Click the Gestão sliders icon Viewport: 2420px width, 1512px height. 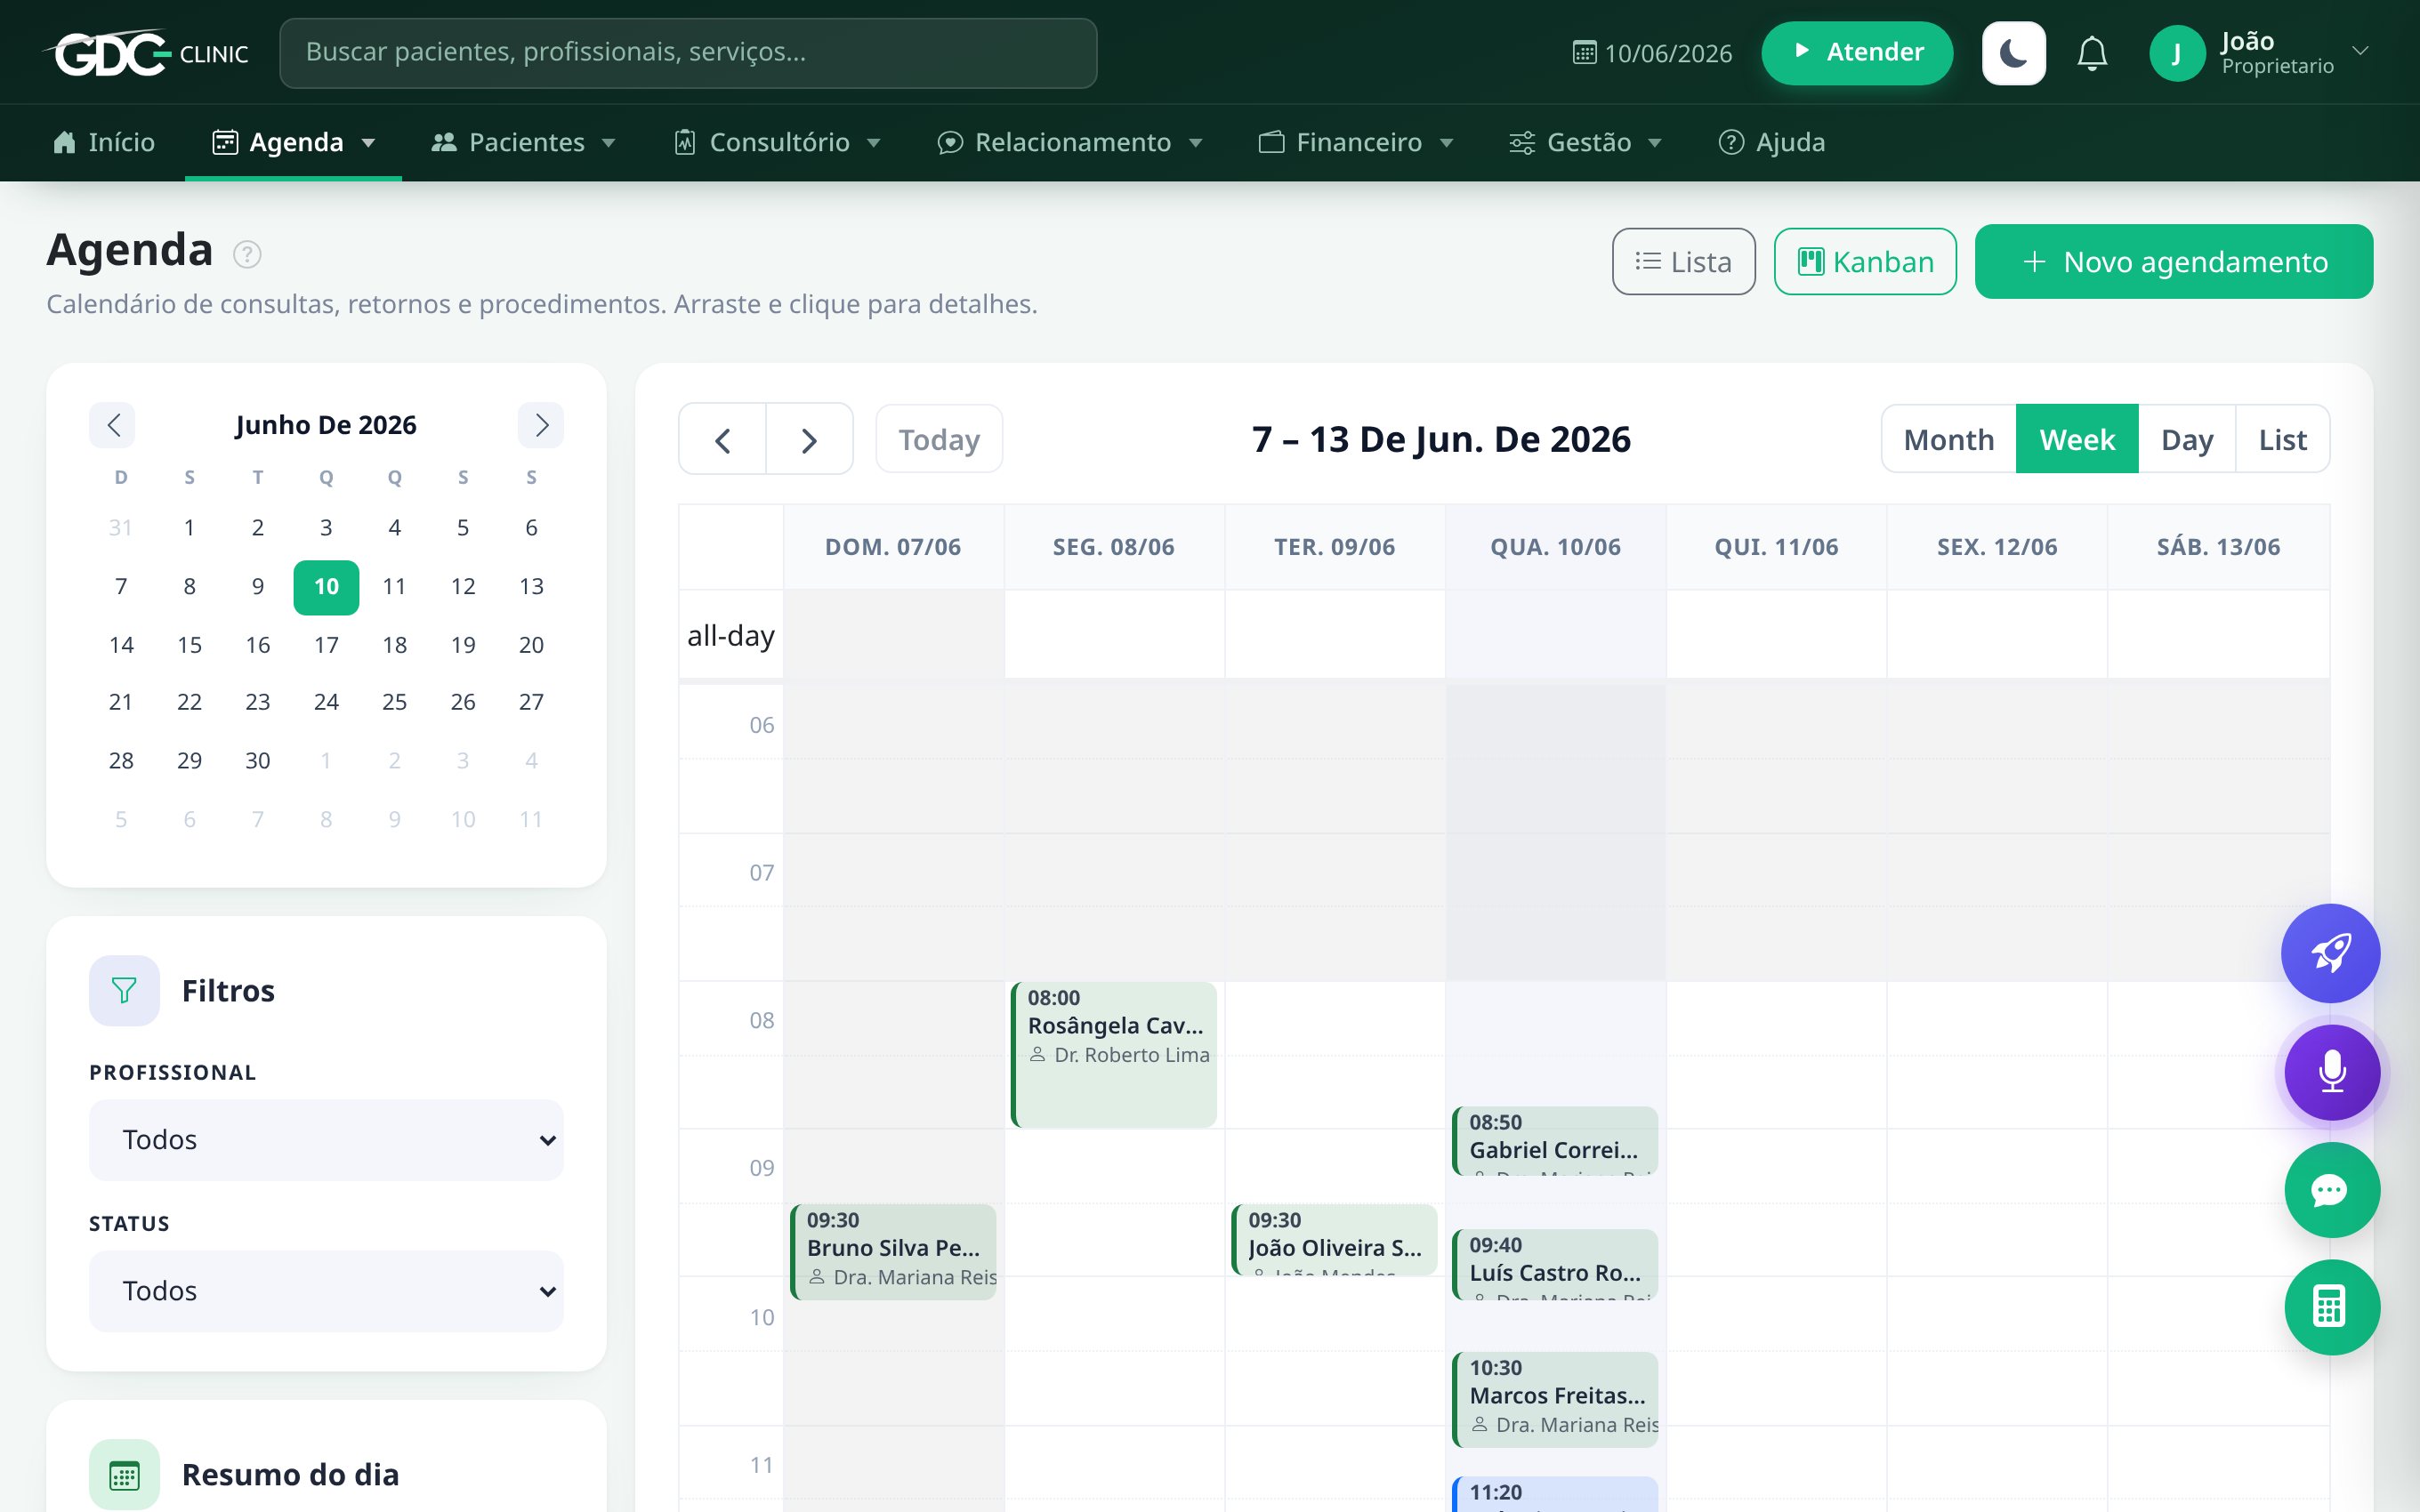tap(1522, 142)
